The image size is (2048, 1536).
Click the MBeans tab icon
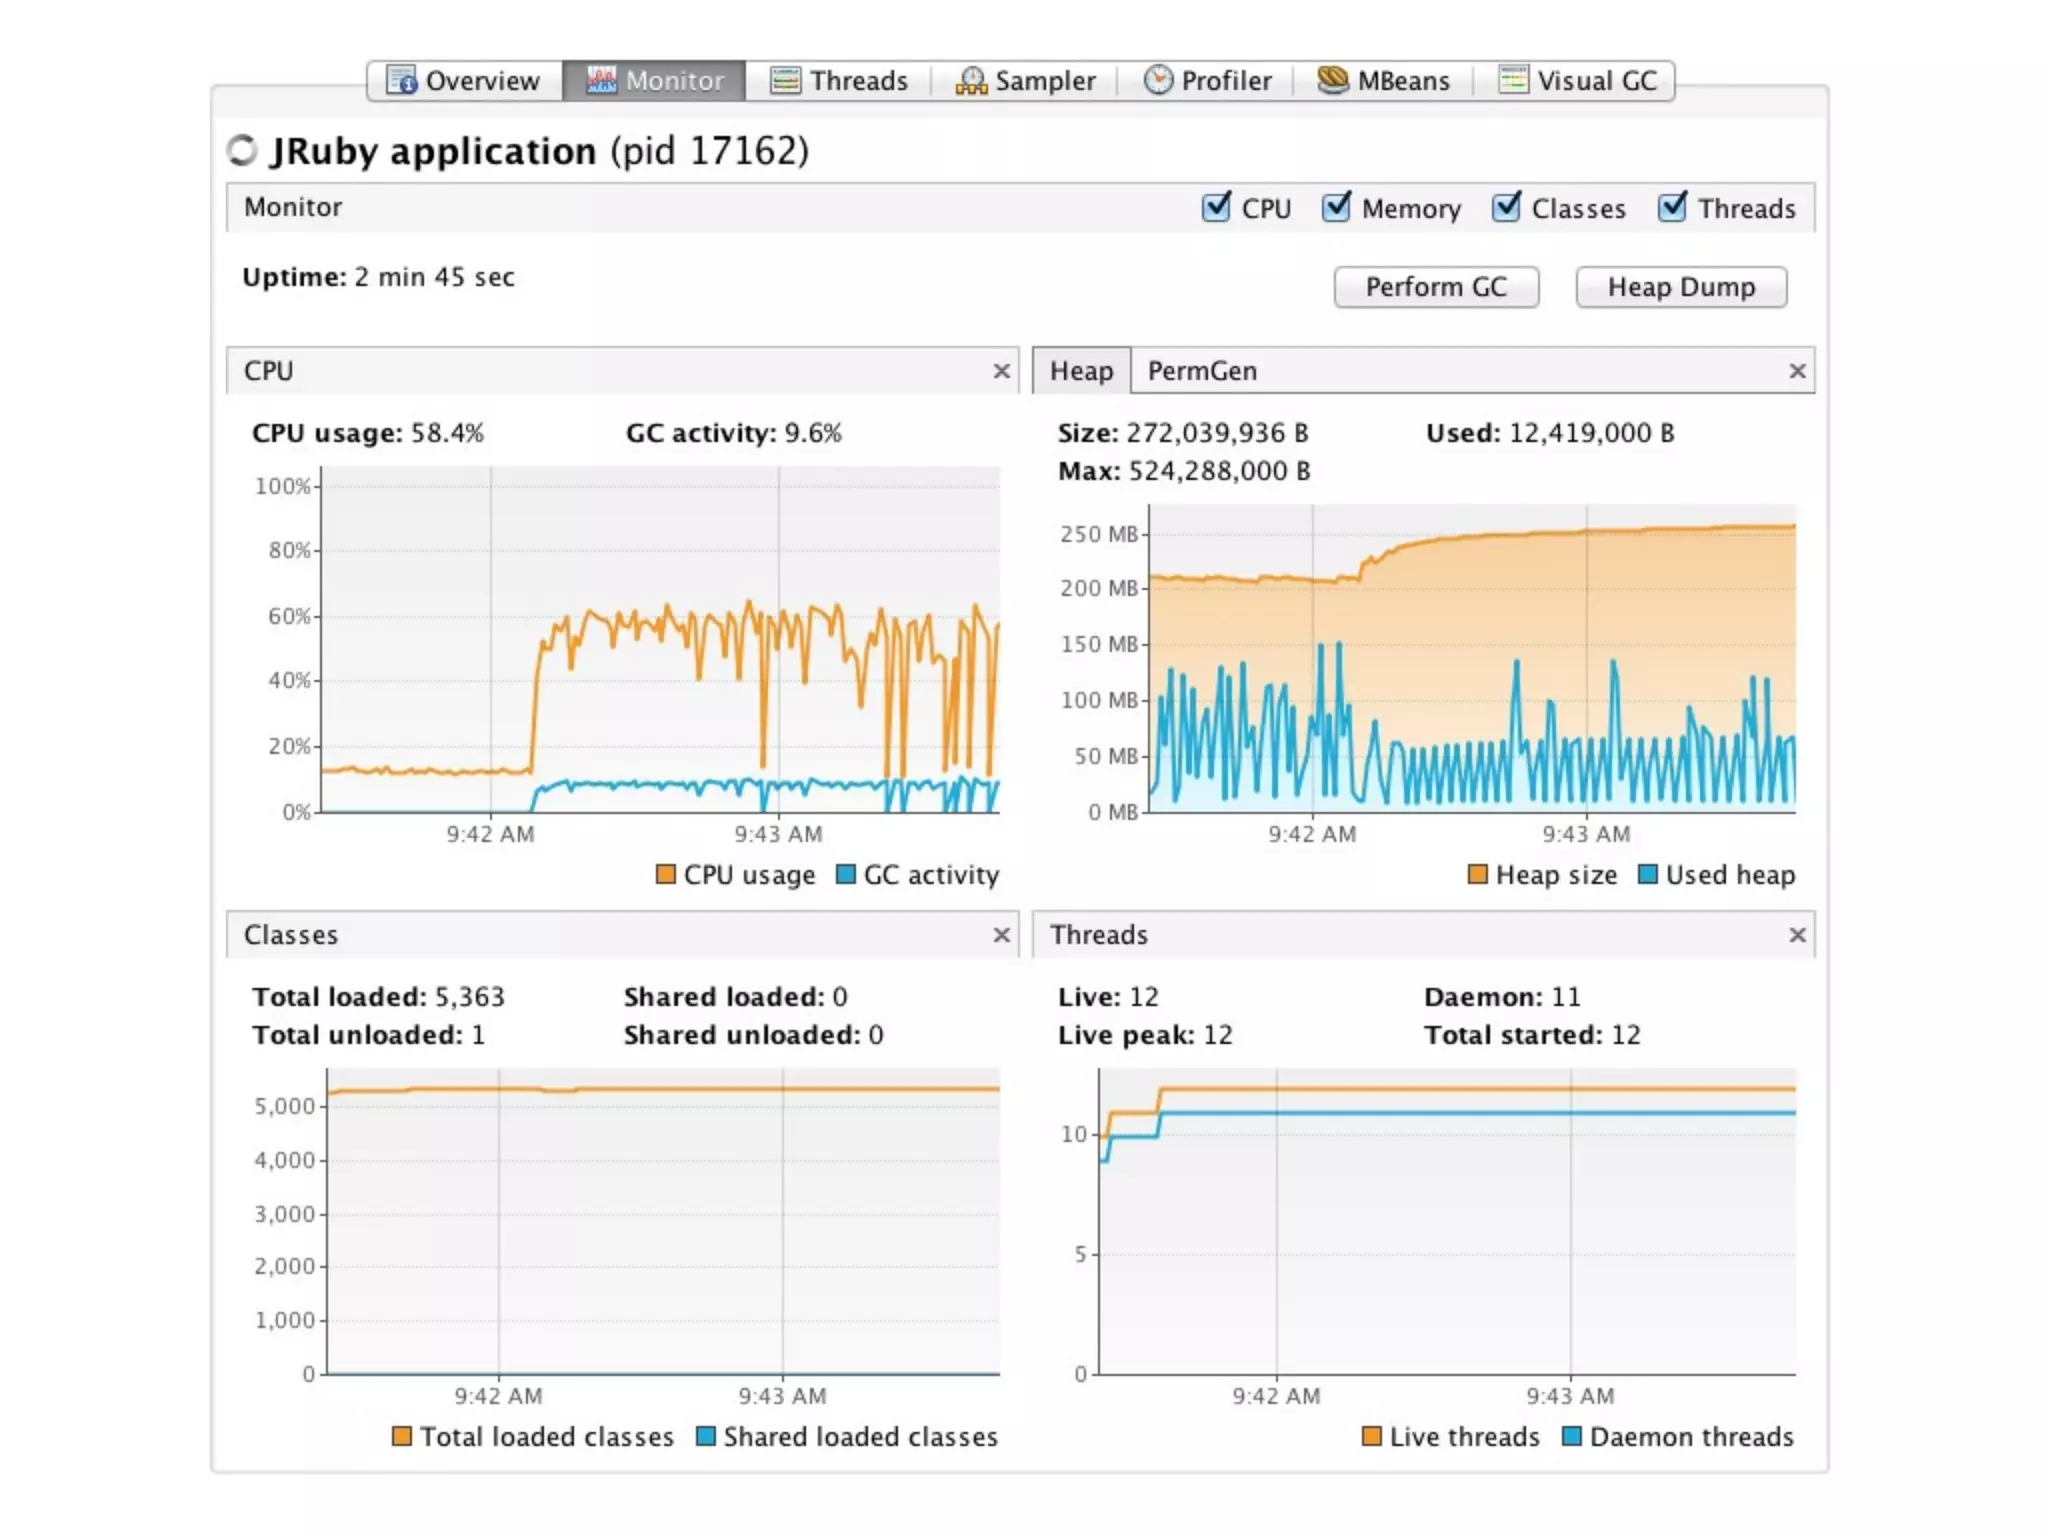pos(1332,80)
